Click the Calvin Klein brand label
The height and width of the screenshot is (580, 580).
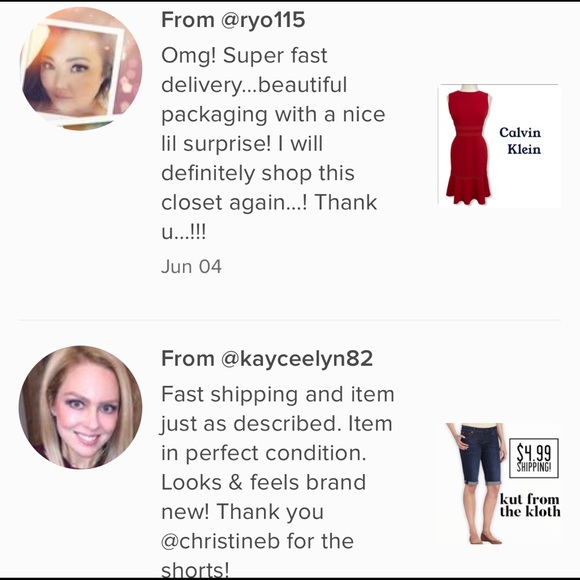(x=520, y=141)
